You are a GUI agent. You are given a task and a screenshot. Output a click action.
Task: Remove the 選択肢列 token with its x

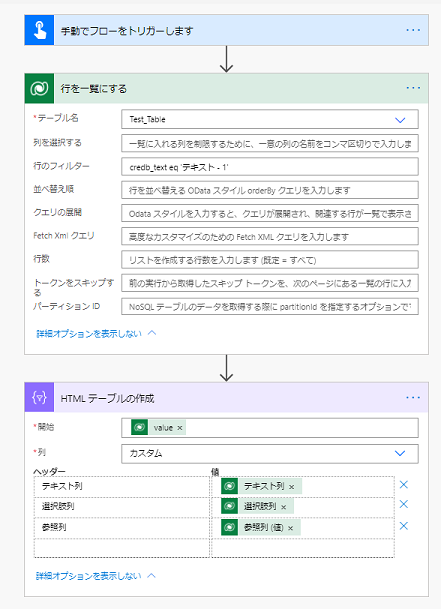(x=284, y=507)
